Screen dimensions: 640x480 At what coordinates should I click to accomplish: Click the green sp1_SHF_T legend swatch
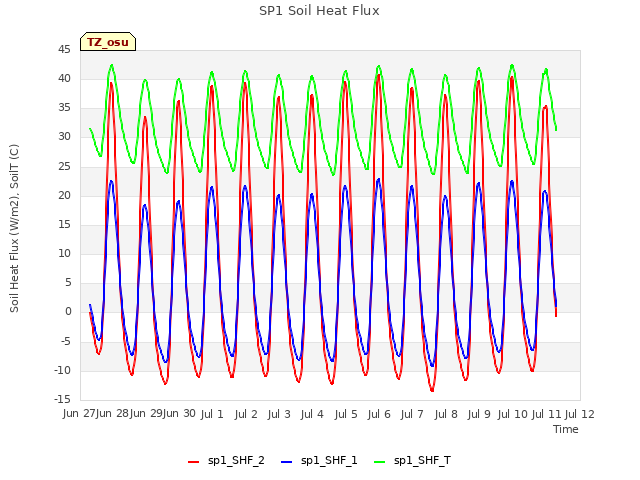point(380,462)
